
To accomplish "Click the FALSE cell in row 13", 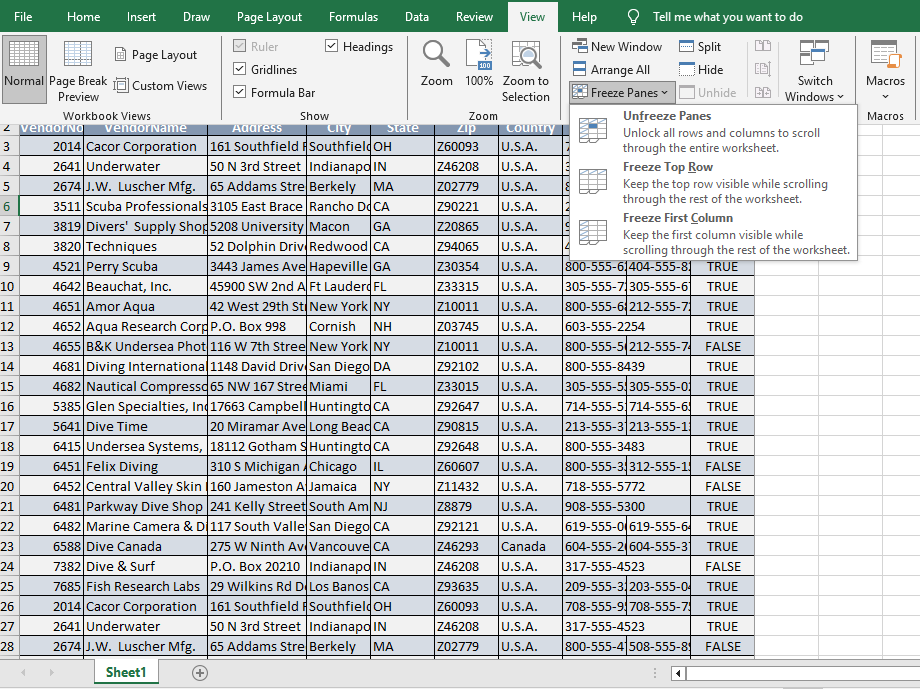I will [x=722, y=346].
